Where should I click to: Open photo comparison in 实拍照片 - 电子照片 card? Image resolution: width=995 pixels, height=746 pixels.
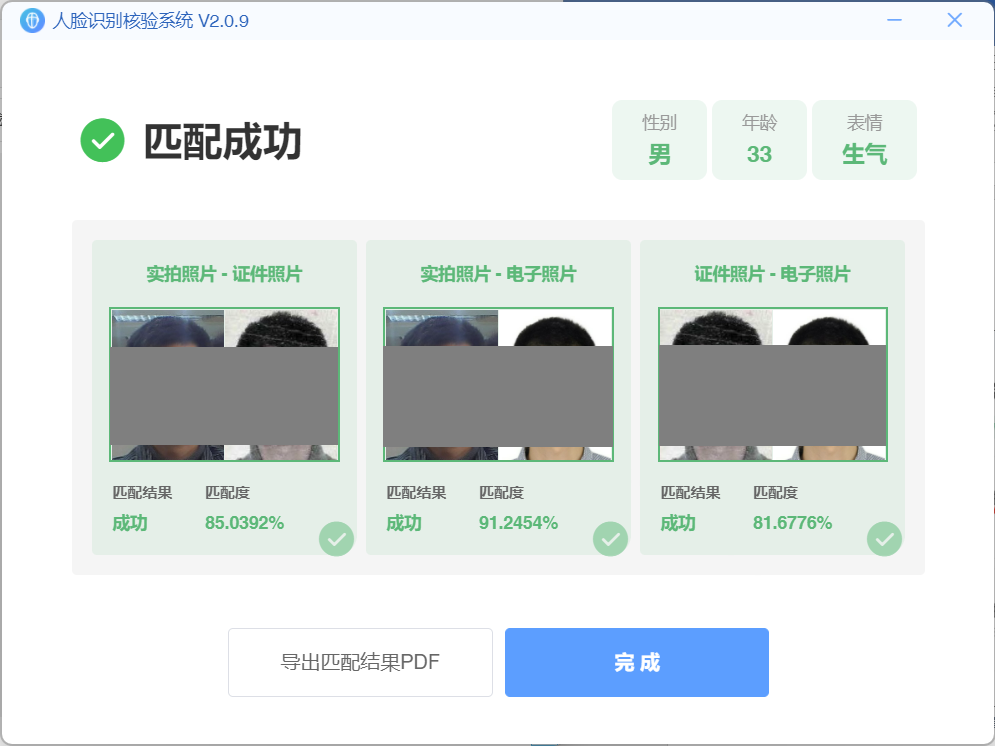coord(498,384)
